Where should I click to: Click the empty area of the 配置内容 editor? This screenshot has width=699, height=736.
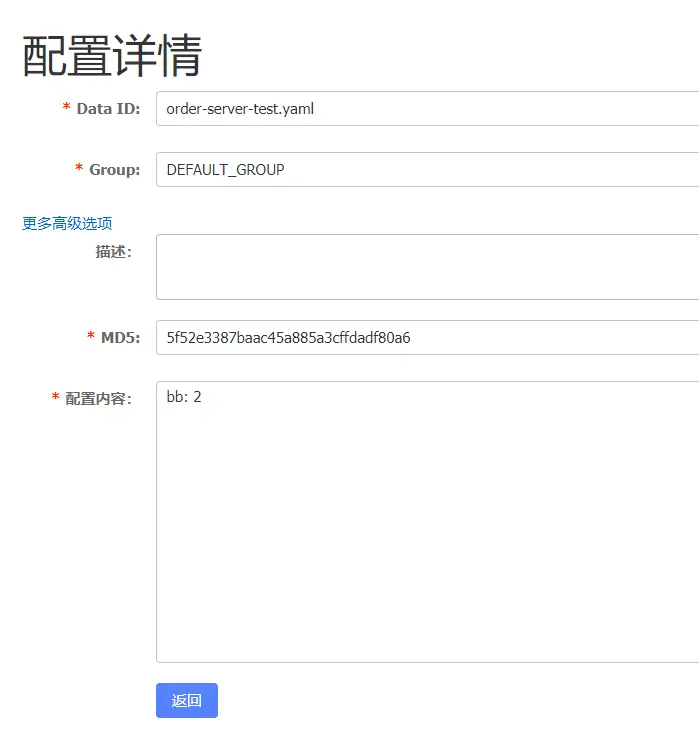pos(427,540)
